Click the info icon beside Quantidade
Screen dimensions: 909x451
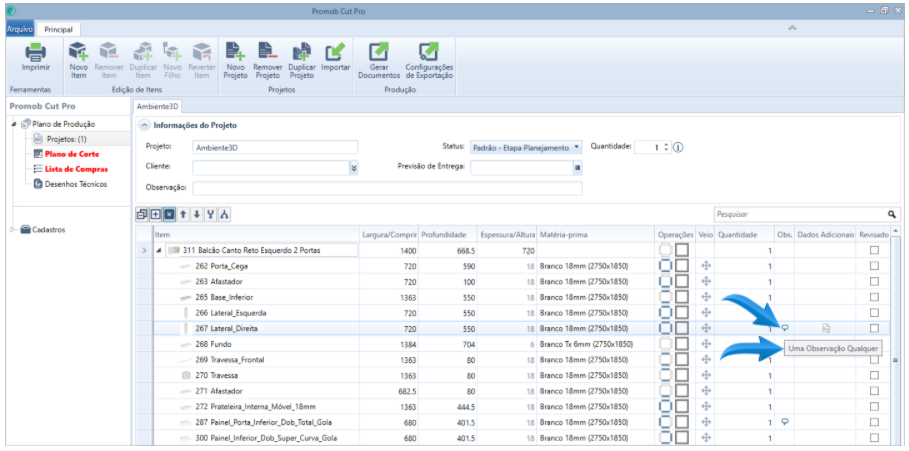coord(678,147)
